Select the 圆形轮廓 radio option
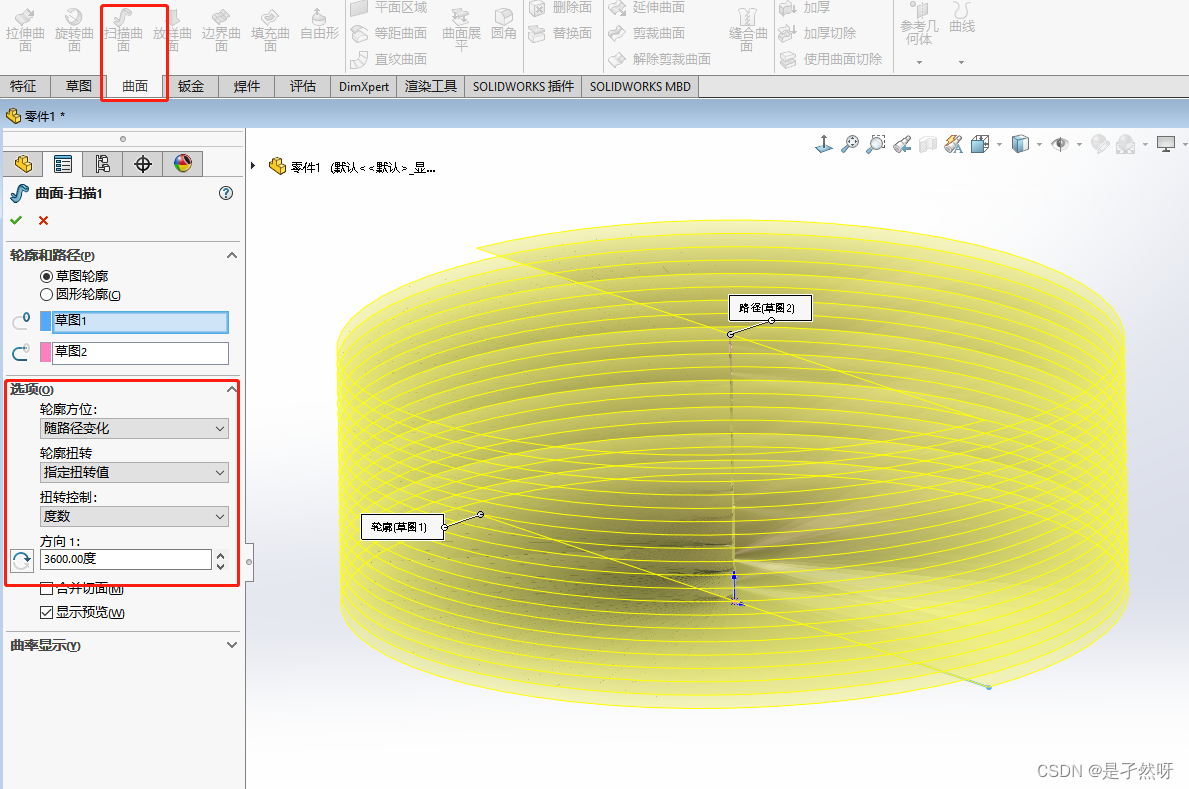The image size is (1189, 789). point(46,294)
